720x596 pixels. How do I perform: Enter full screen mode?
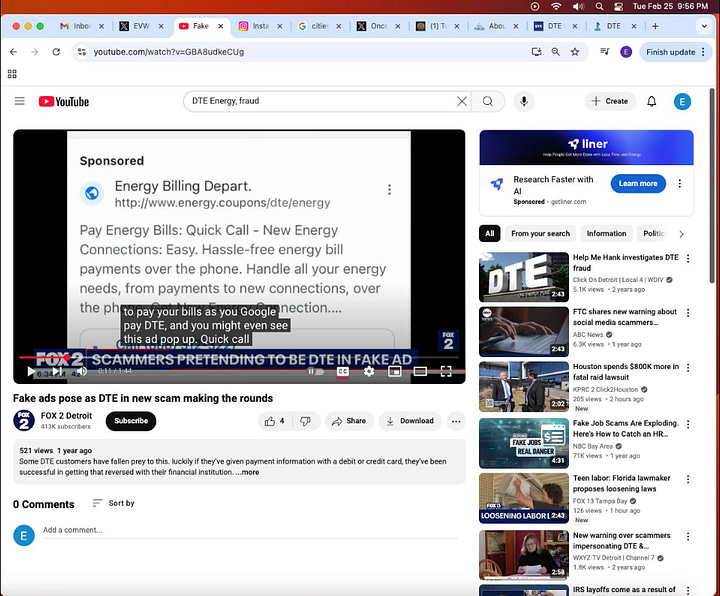[446, 371]
